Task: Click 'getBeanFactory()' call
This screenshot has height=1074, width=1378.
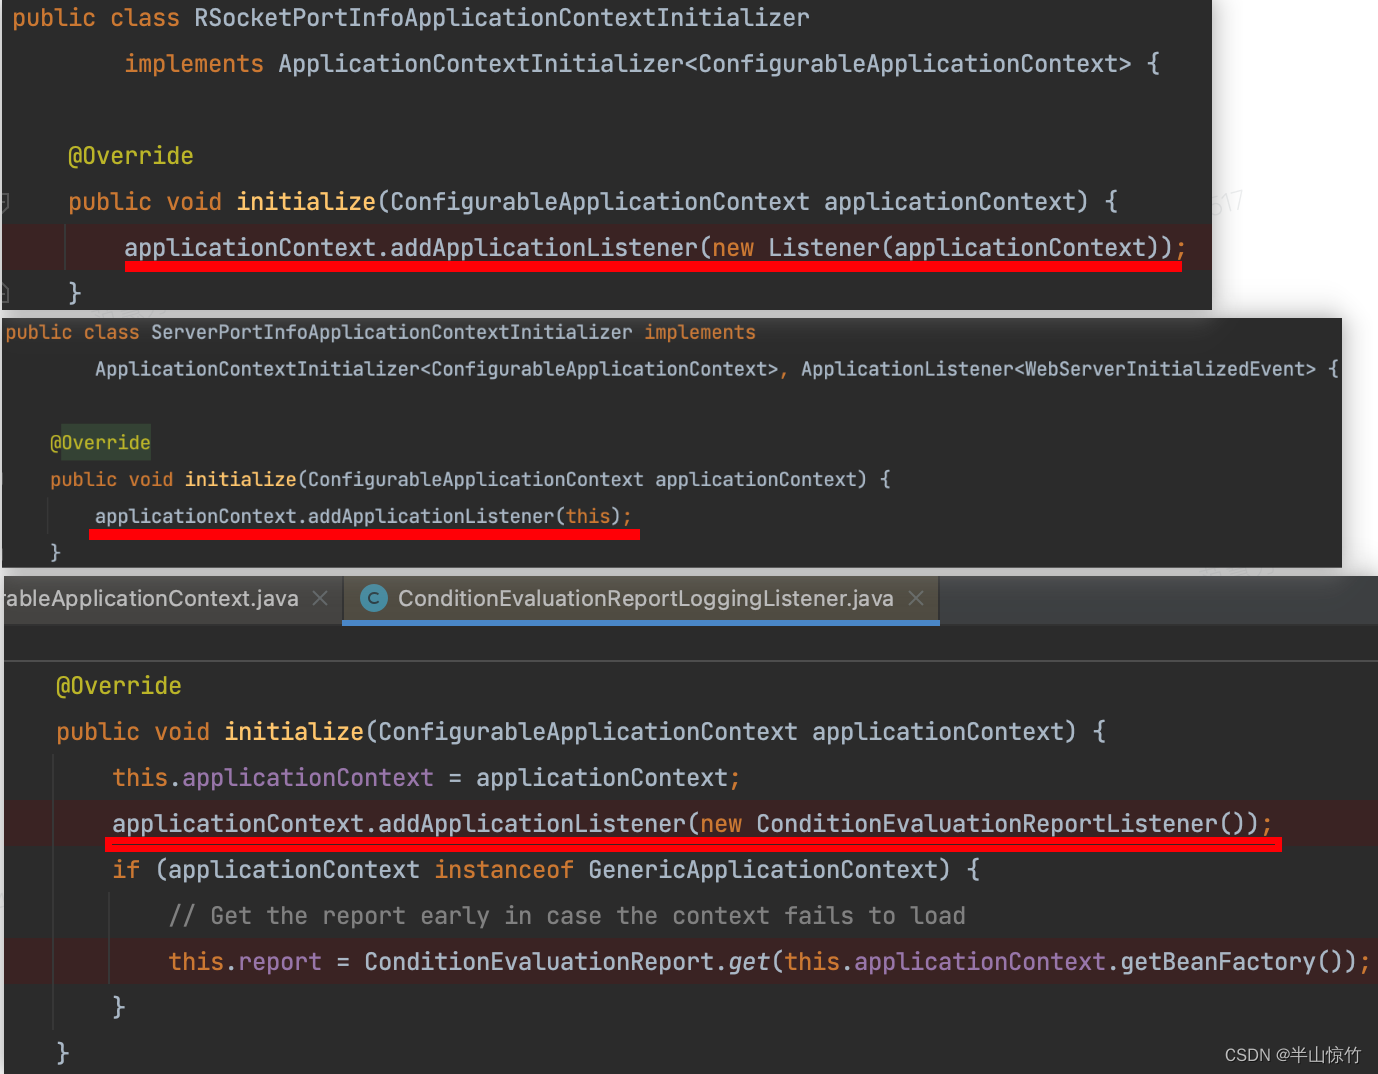Action: [1232, 961]
